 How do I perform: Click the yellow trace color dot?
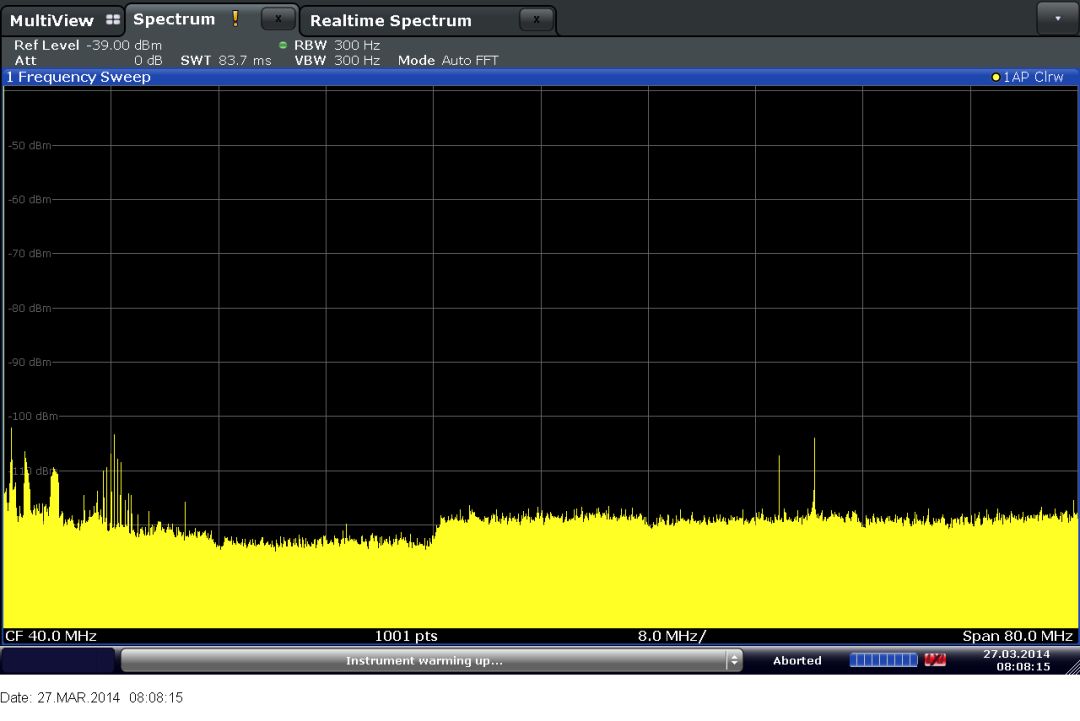pos(995,77)
